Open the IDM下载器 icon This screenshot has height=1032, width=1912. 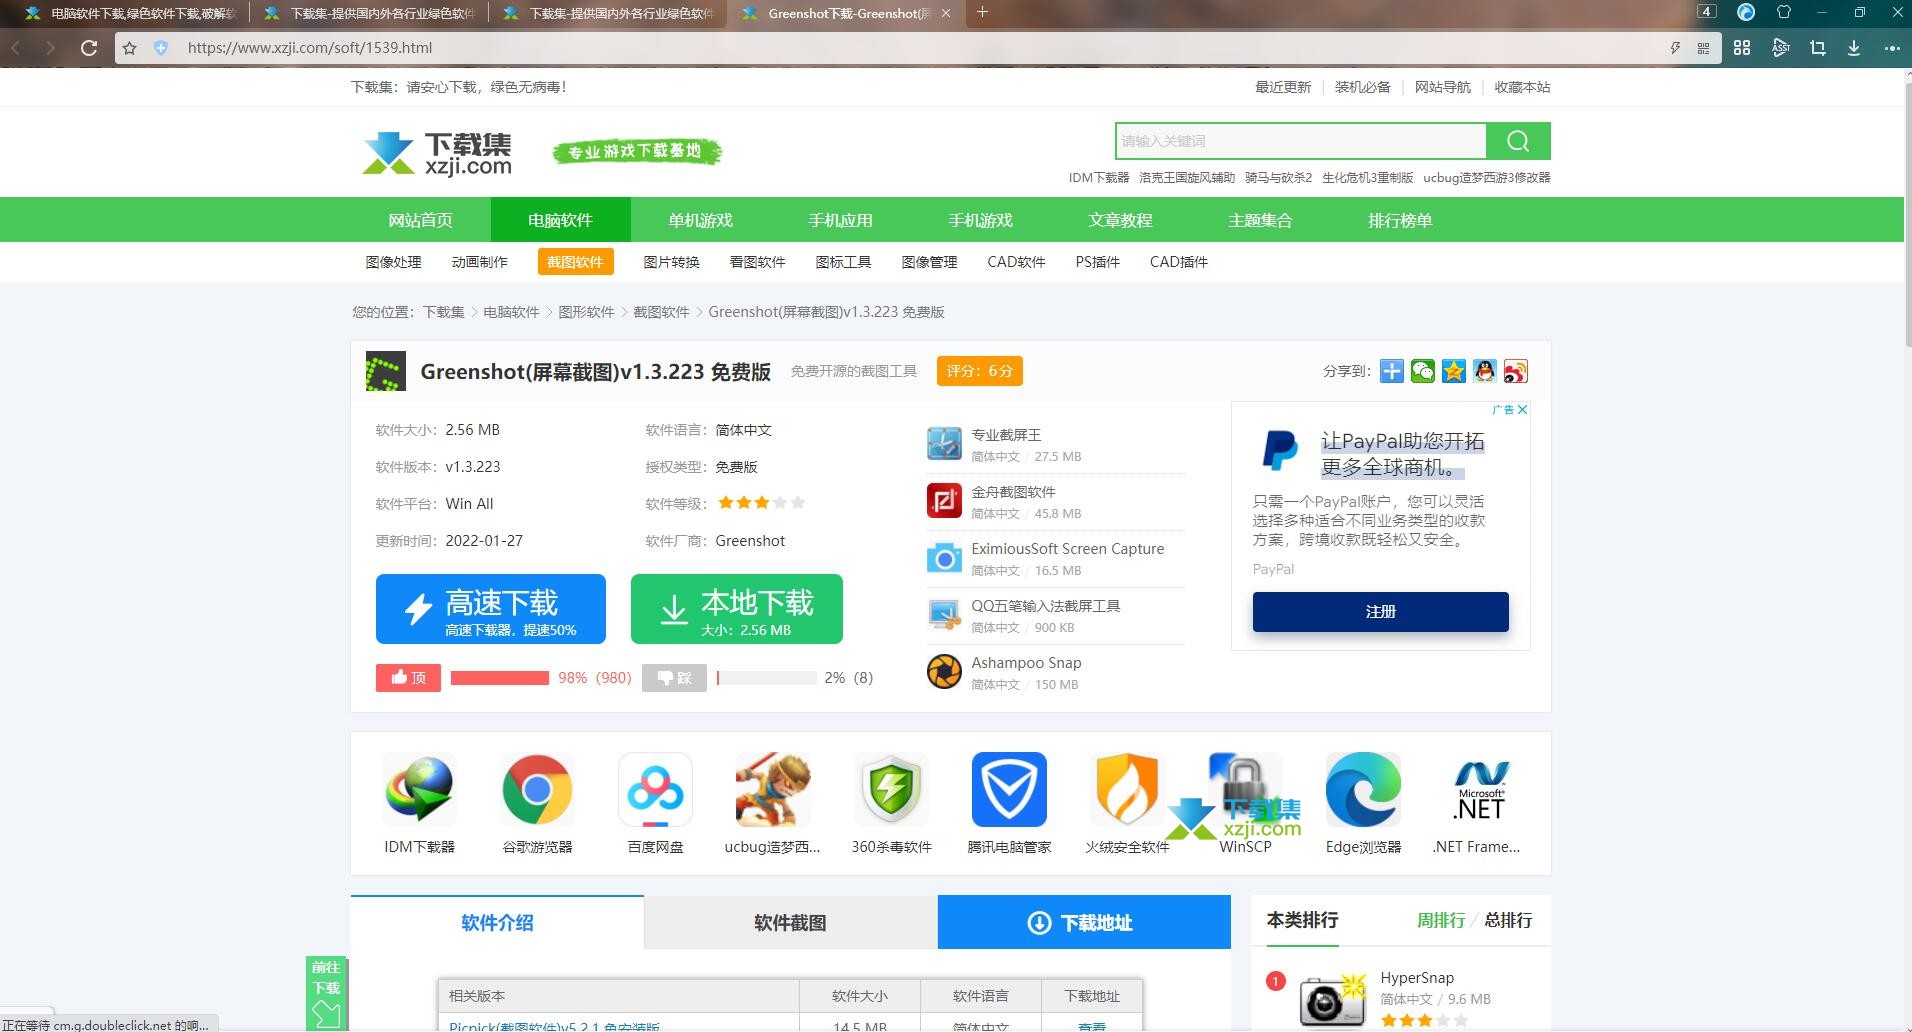pyautogui.click(x=419, y=790)
